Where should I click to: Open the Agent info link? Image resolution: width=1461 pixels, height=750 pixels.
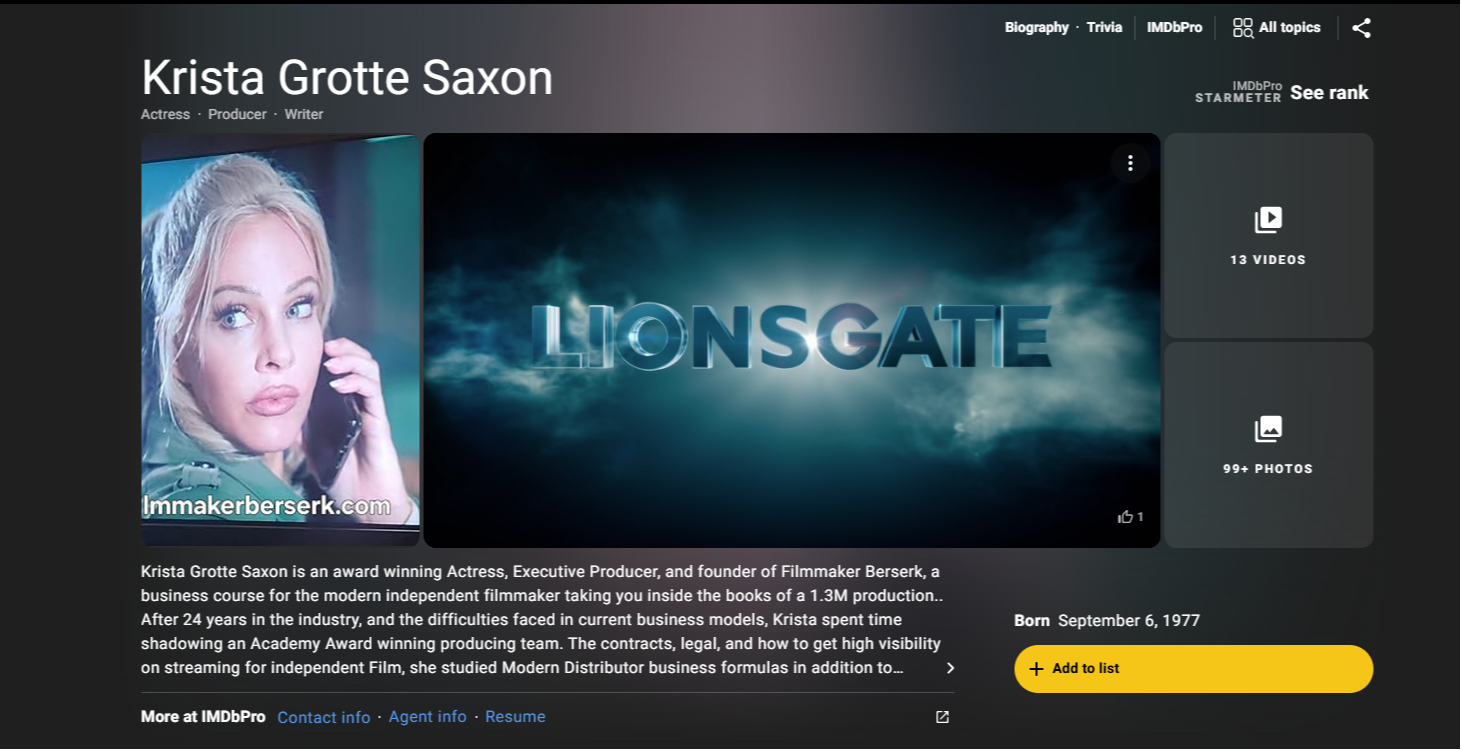pos(427,717)
